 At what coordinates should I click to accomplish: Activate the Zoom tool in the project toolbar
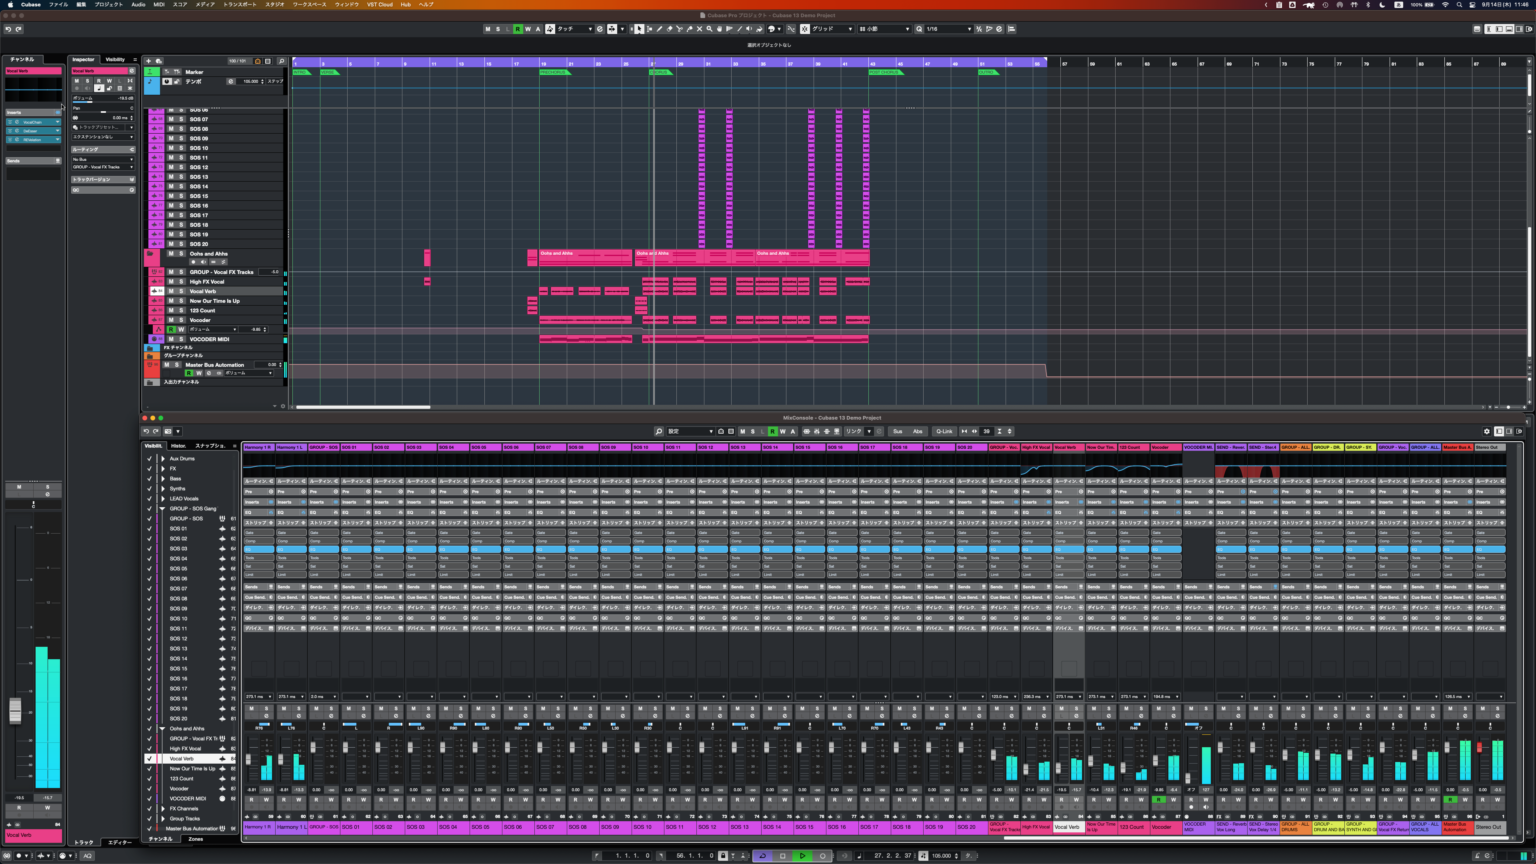click(710, 30)
